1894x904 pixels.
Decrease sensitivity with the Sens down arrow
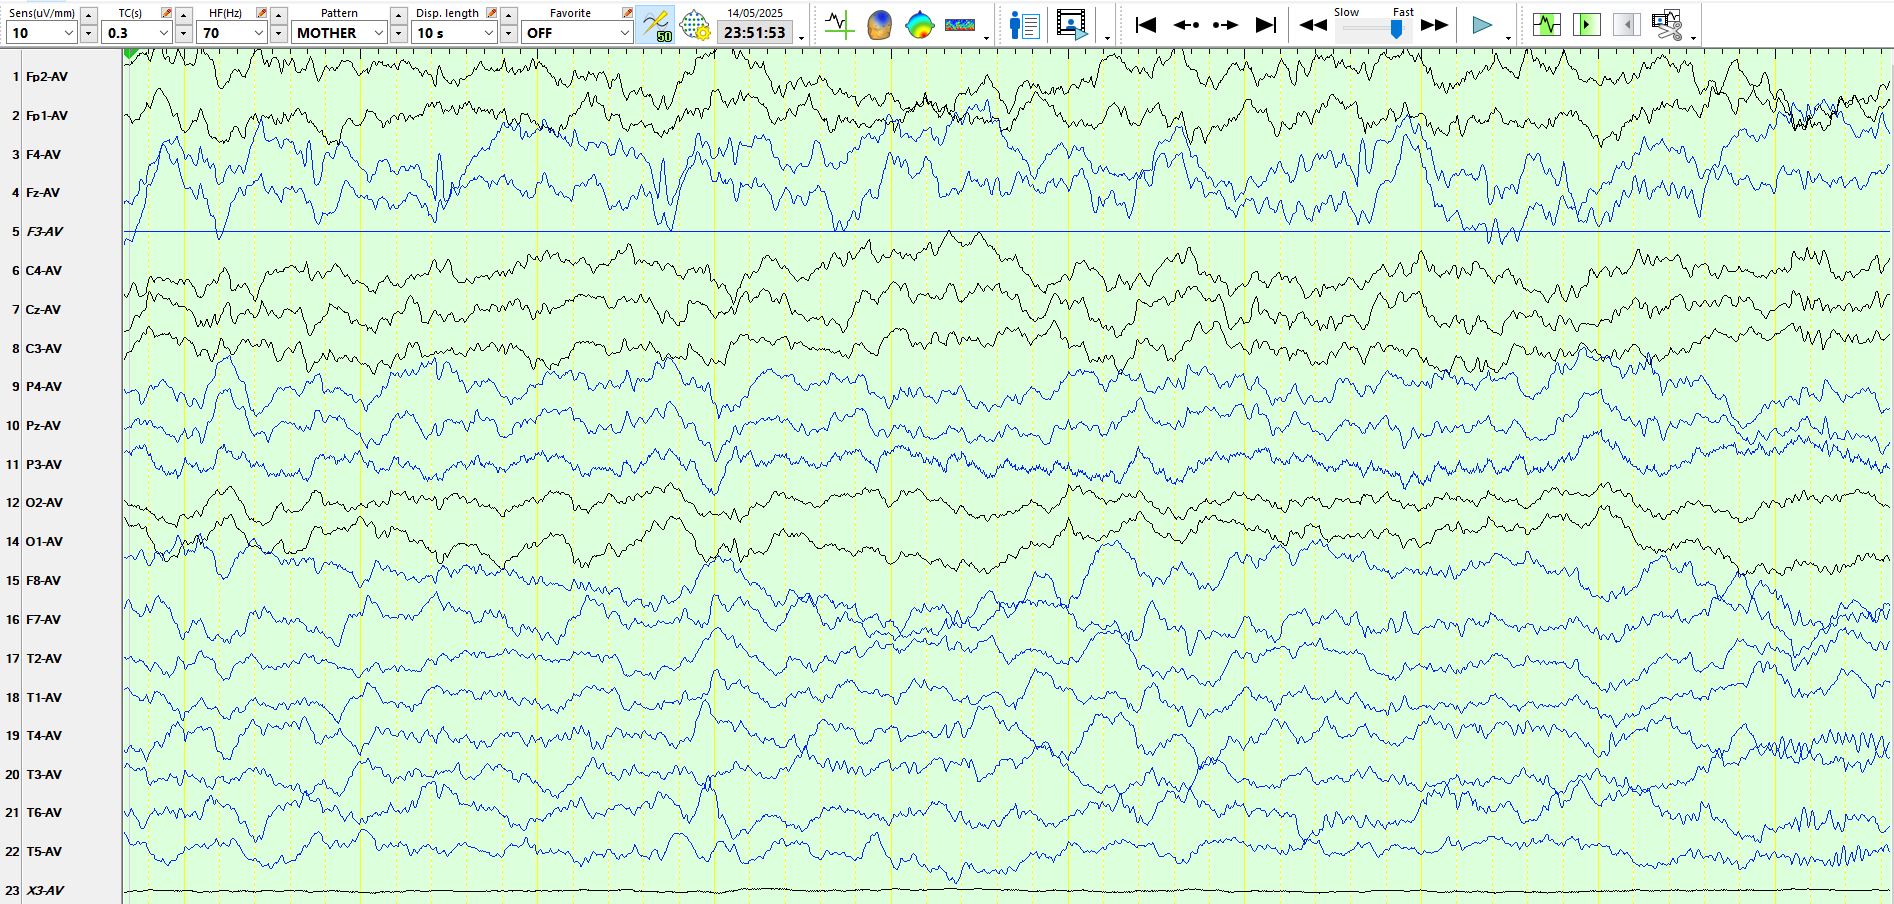click(x=89, y=34)
